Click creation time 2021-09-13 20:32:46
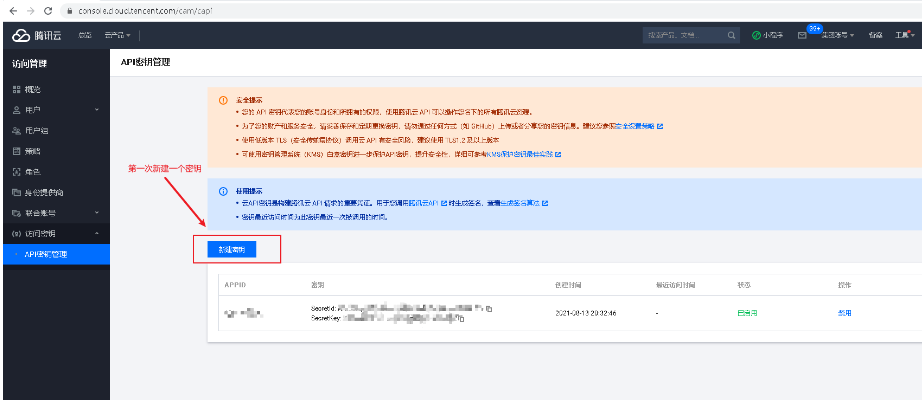Viewport: 924px width, 401px height. click(586, 313)
